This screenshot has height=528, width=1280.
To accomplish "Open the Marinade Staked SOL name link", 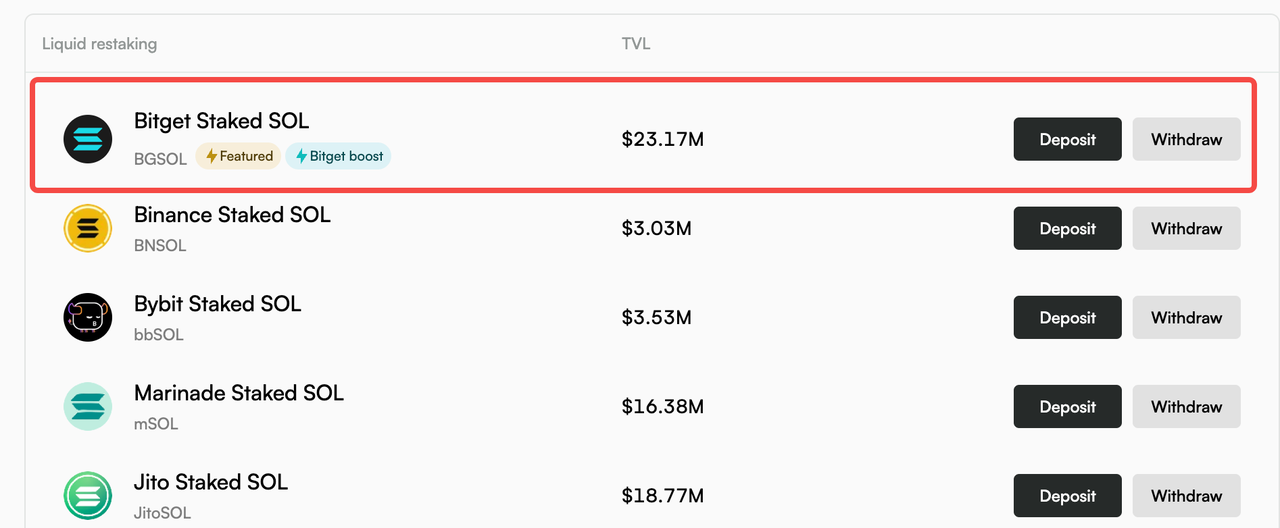I will [x=238, y=393].
